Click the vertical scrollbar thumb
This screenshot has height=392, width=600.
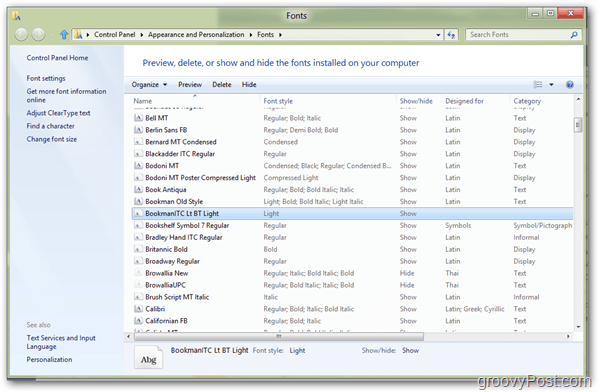[x=578, y=125]
